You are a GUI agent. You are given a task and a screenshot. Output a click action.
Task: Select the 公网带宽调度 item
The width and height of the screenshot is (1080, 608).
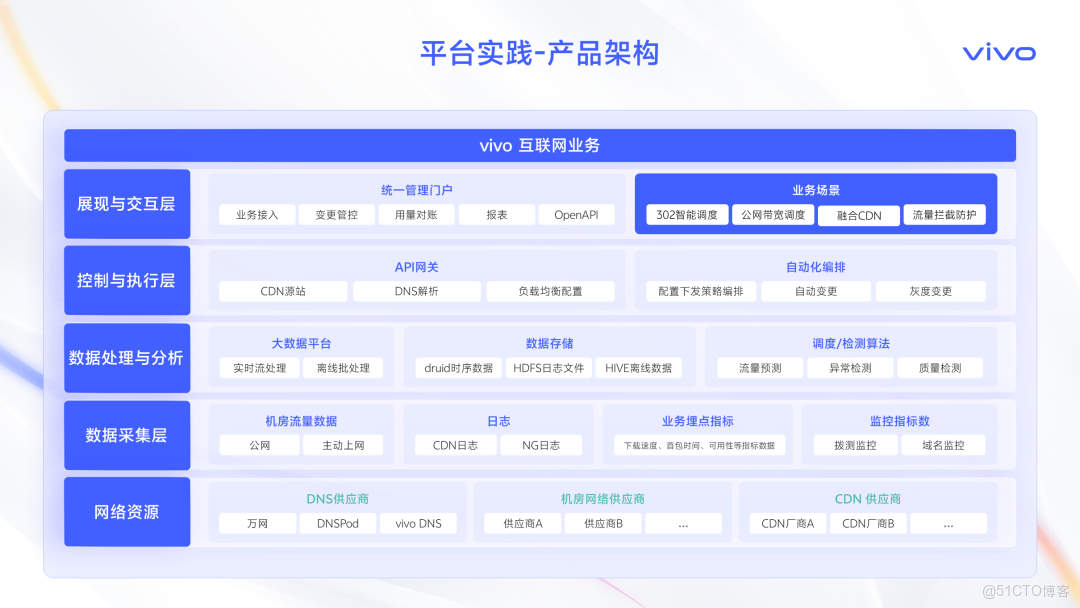773,214
